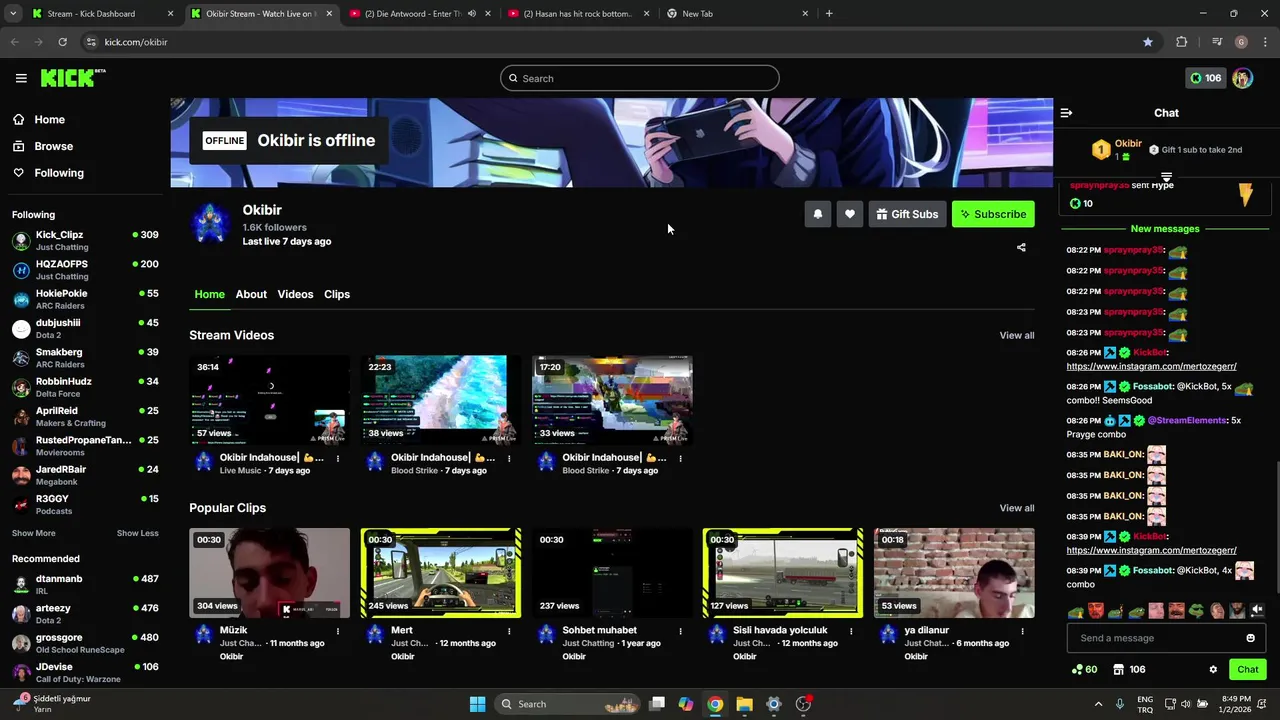Open the shop icon showing 106
The image size is (1280, 720).
point(1130,670)
